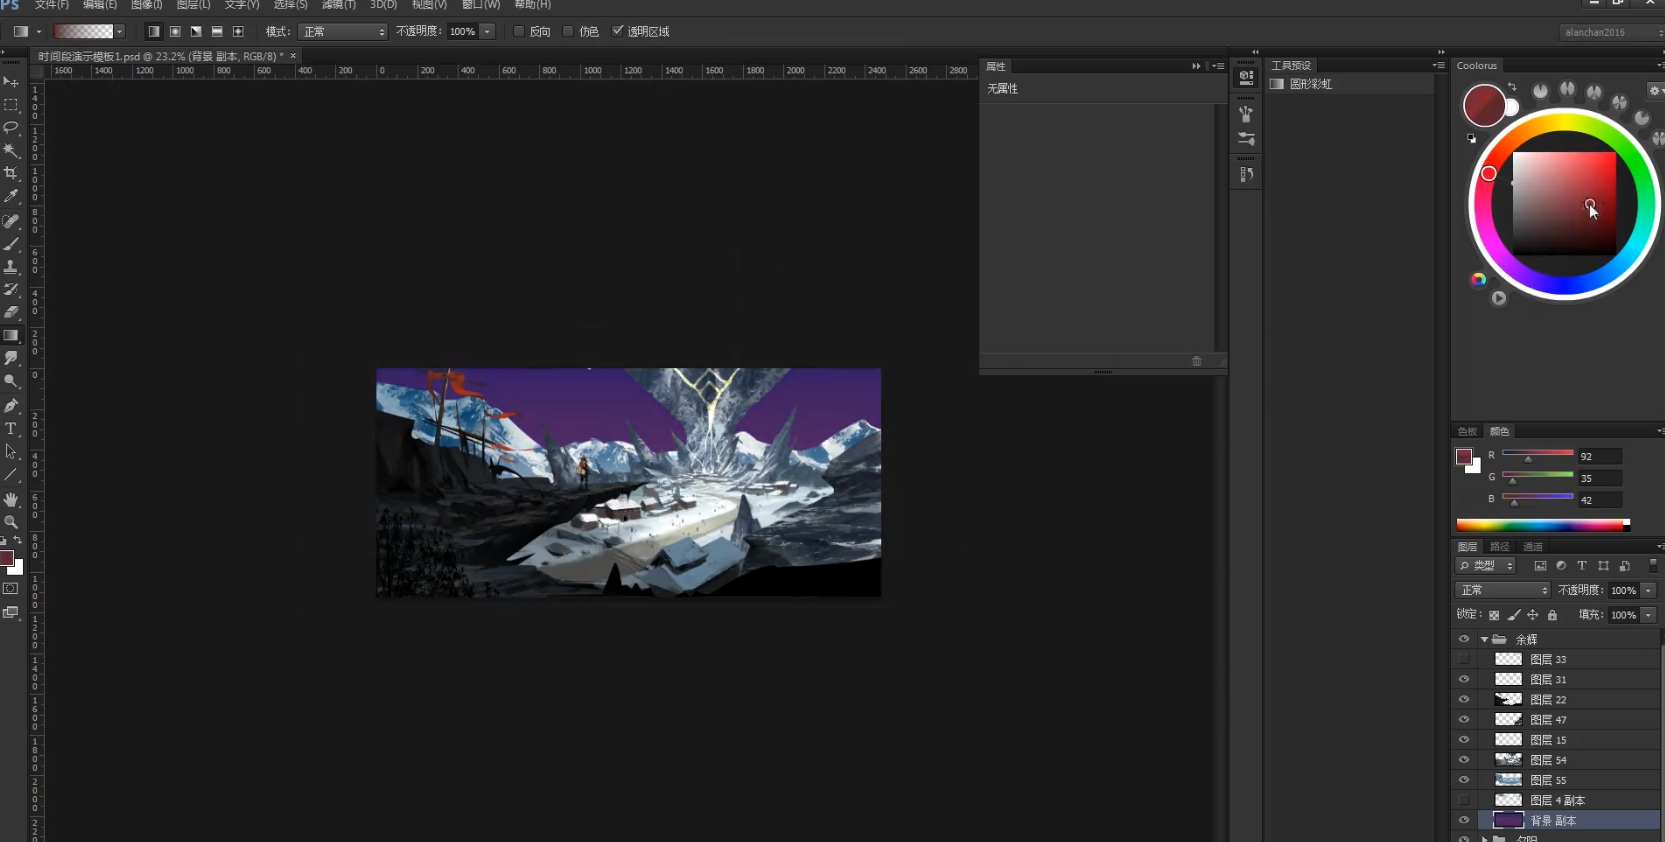The height and width of the screenshot is (842, 1665).
Task: Click the lock transparent pixels icon
Action: click(1494, 615)
